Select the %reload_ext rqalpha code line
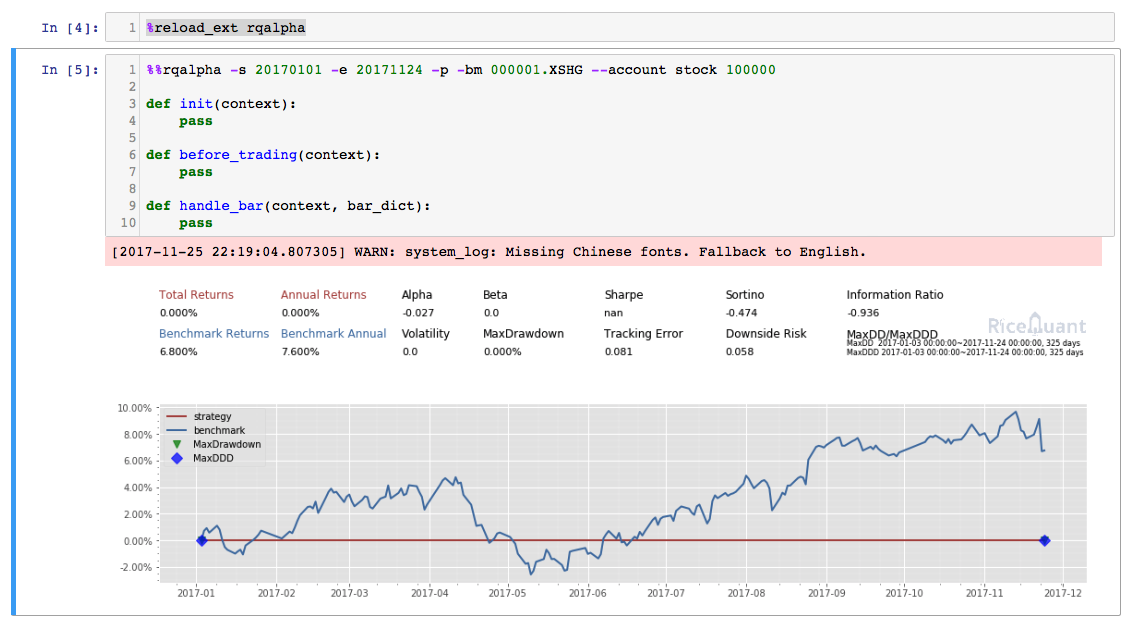This screenshot has width=1136, height=627. pos(225,28)
